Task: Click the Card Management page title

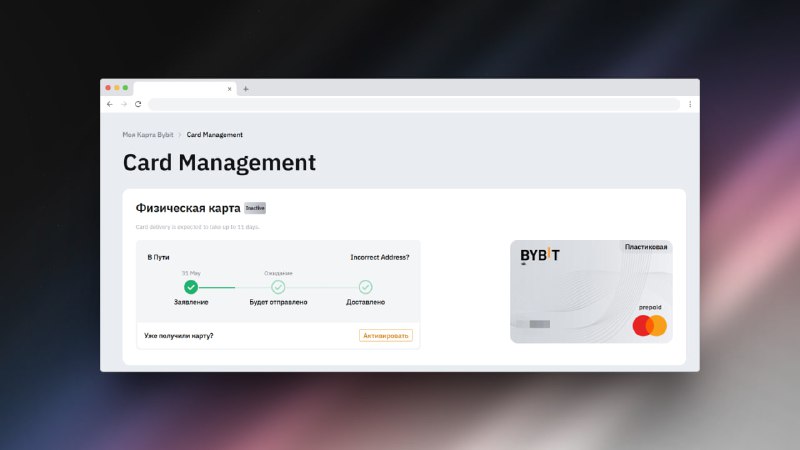Action: coord(219,163)
